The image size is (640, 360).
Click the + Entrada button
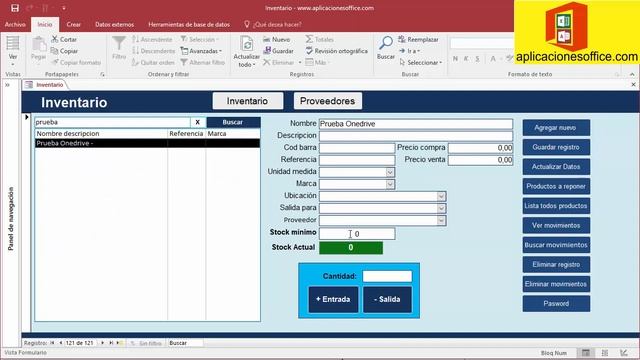point(333,299)
